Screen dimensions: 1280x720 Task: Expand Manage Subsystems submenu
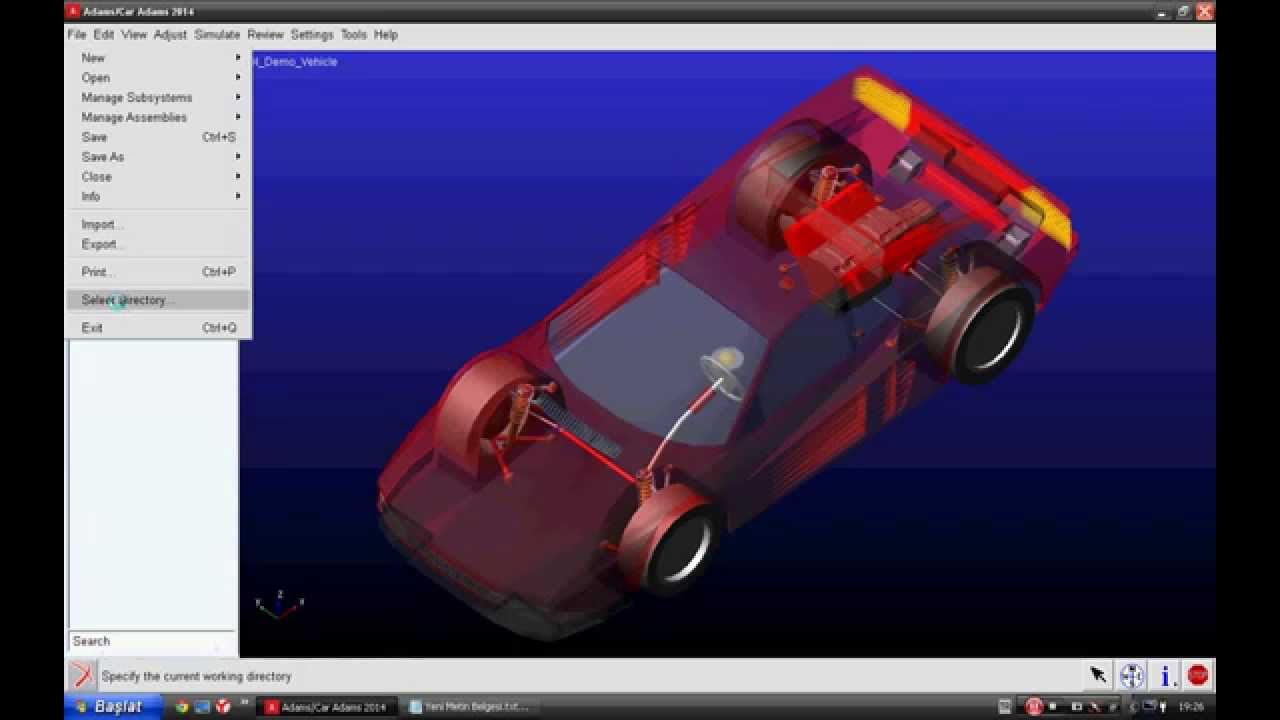click(x=158, y=98)
